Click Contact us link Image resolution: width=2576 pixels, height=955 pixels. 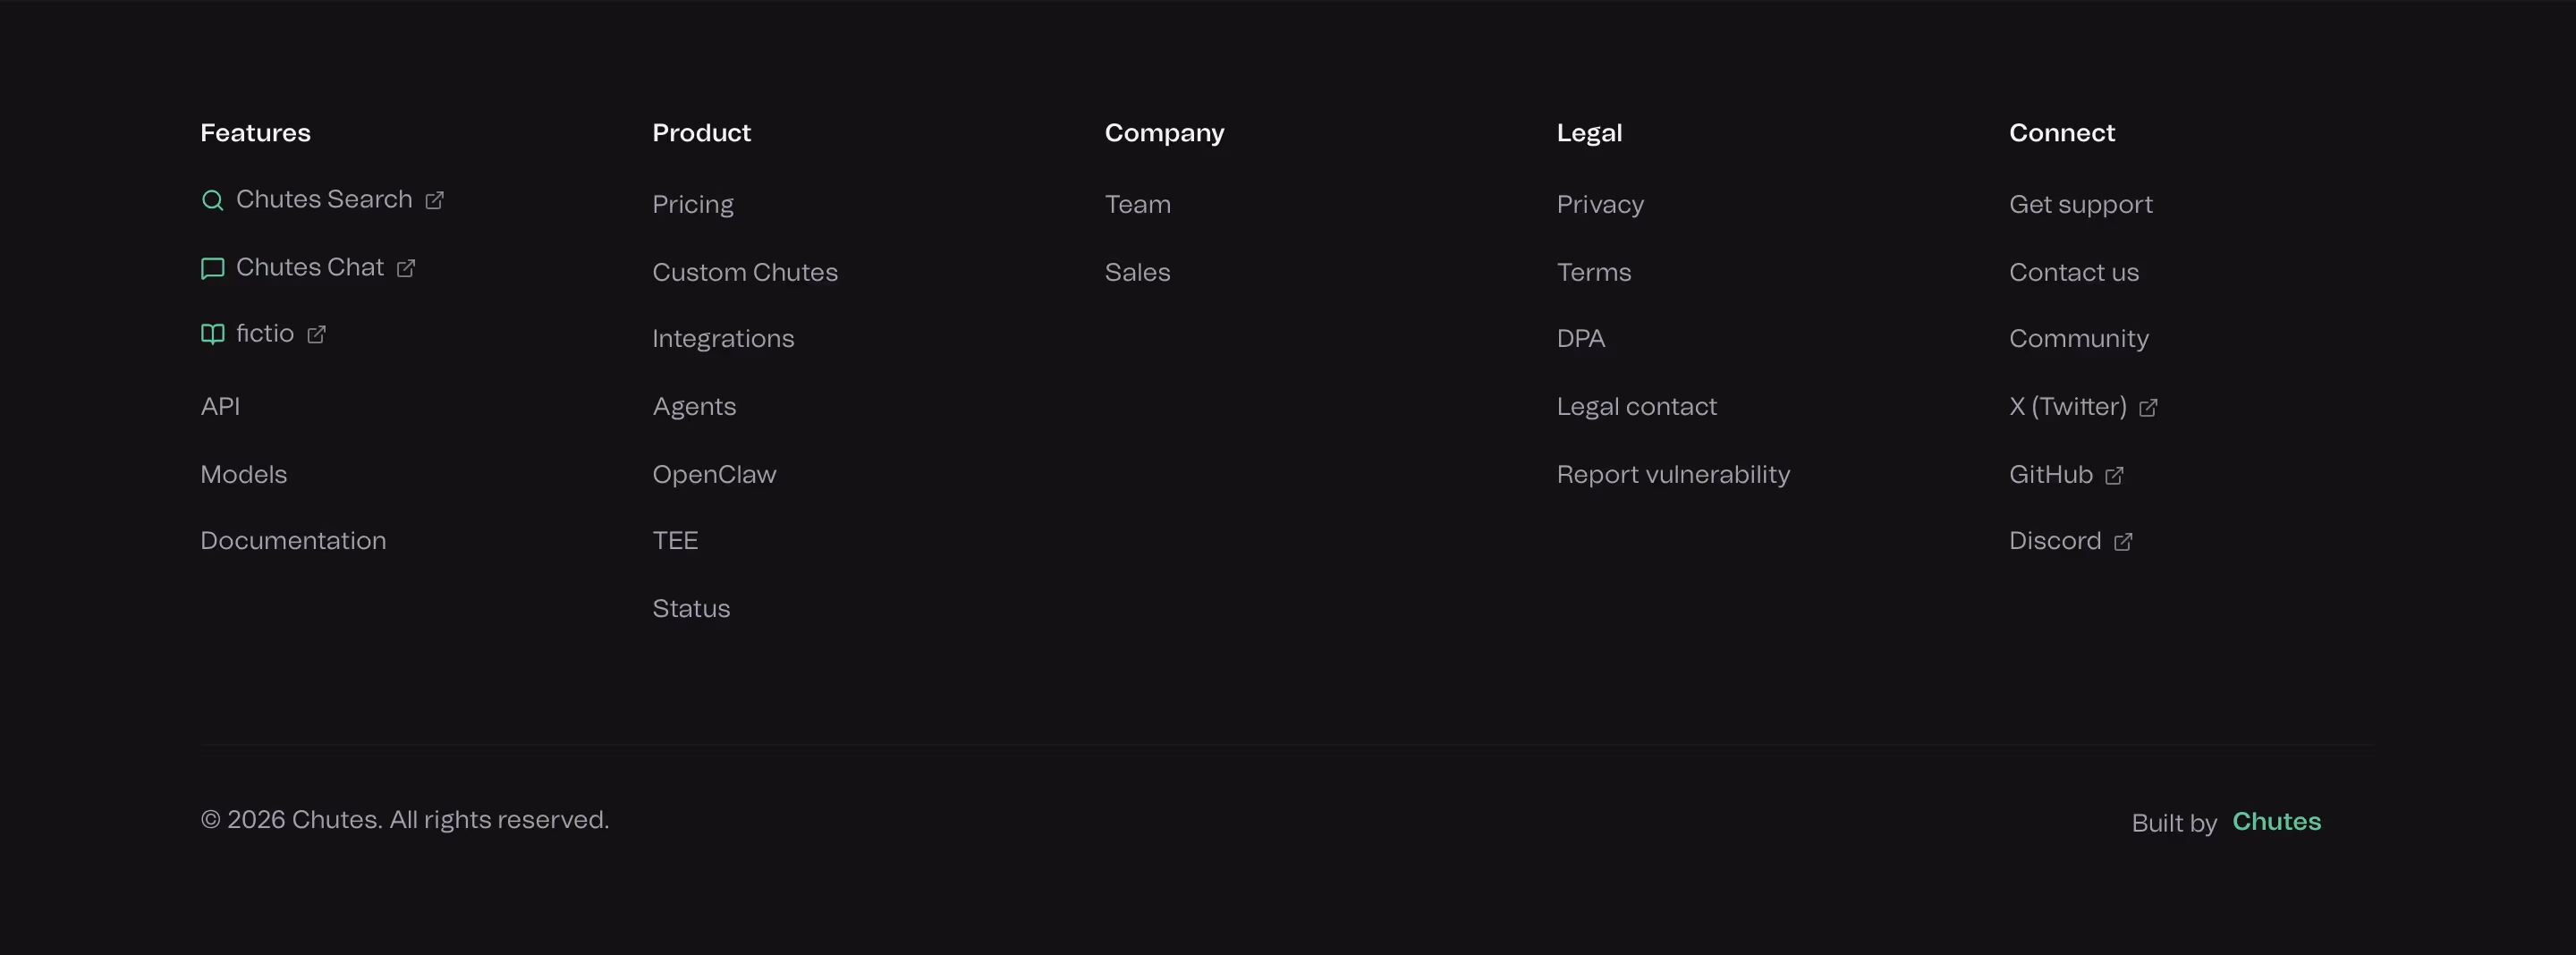pyautogui.click(x=2073, y=272)
